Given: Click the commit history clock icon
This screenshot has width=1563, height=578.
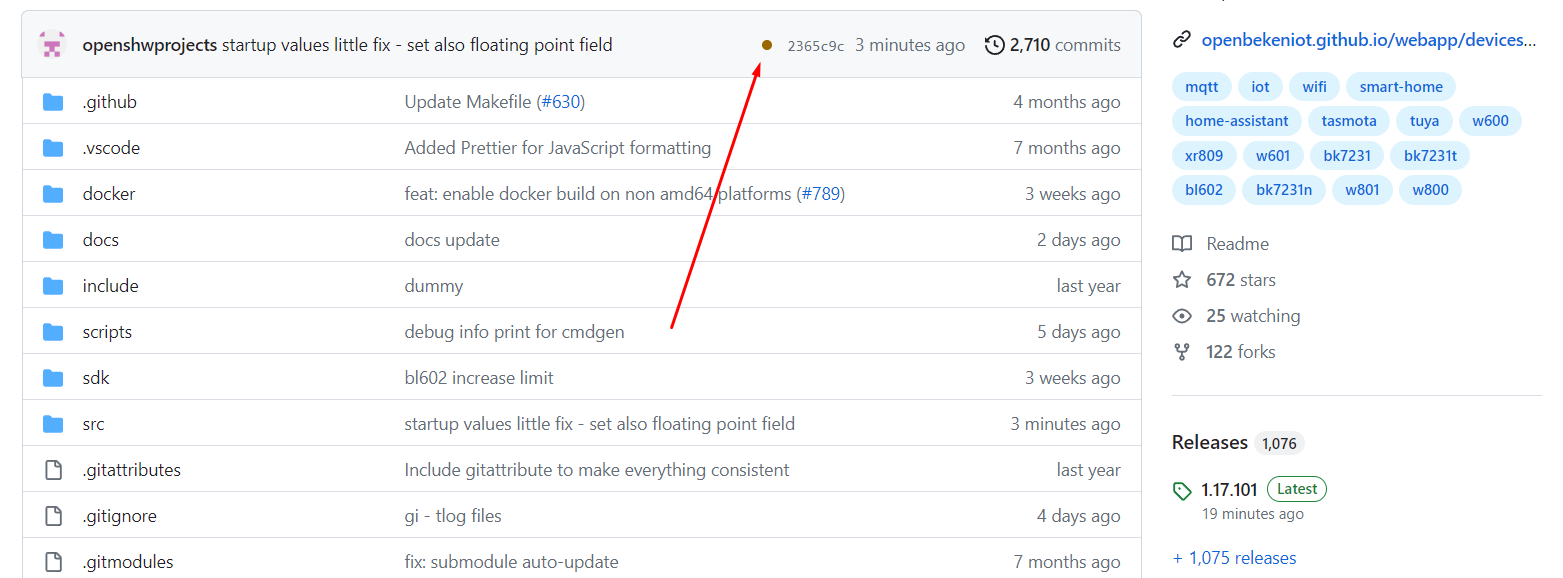Looking at the screenshot, I should click(x=994, y=45).
